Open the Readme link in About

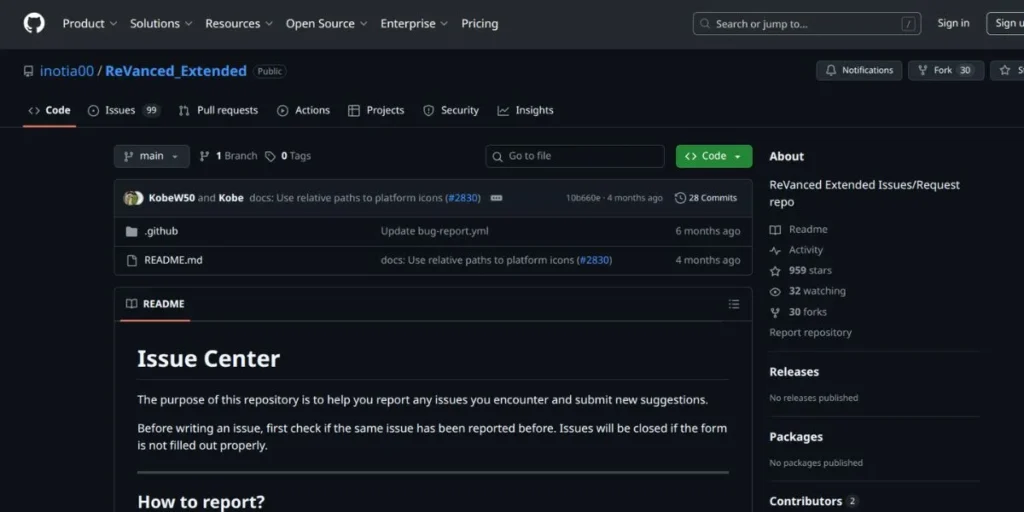tap(799, 229)
